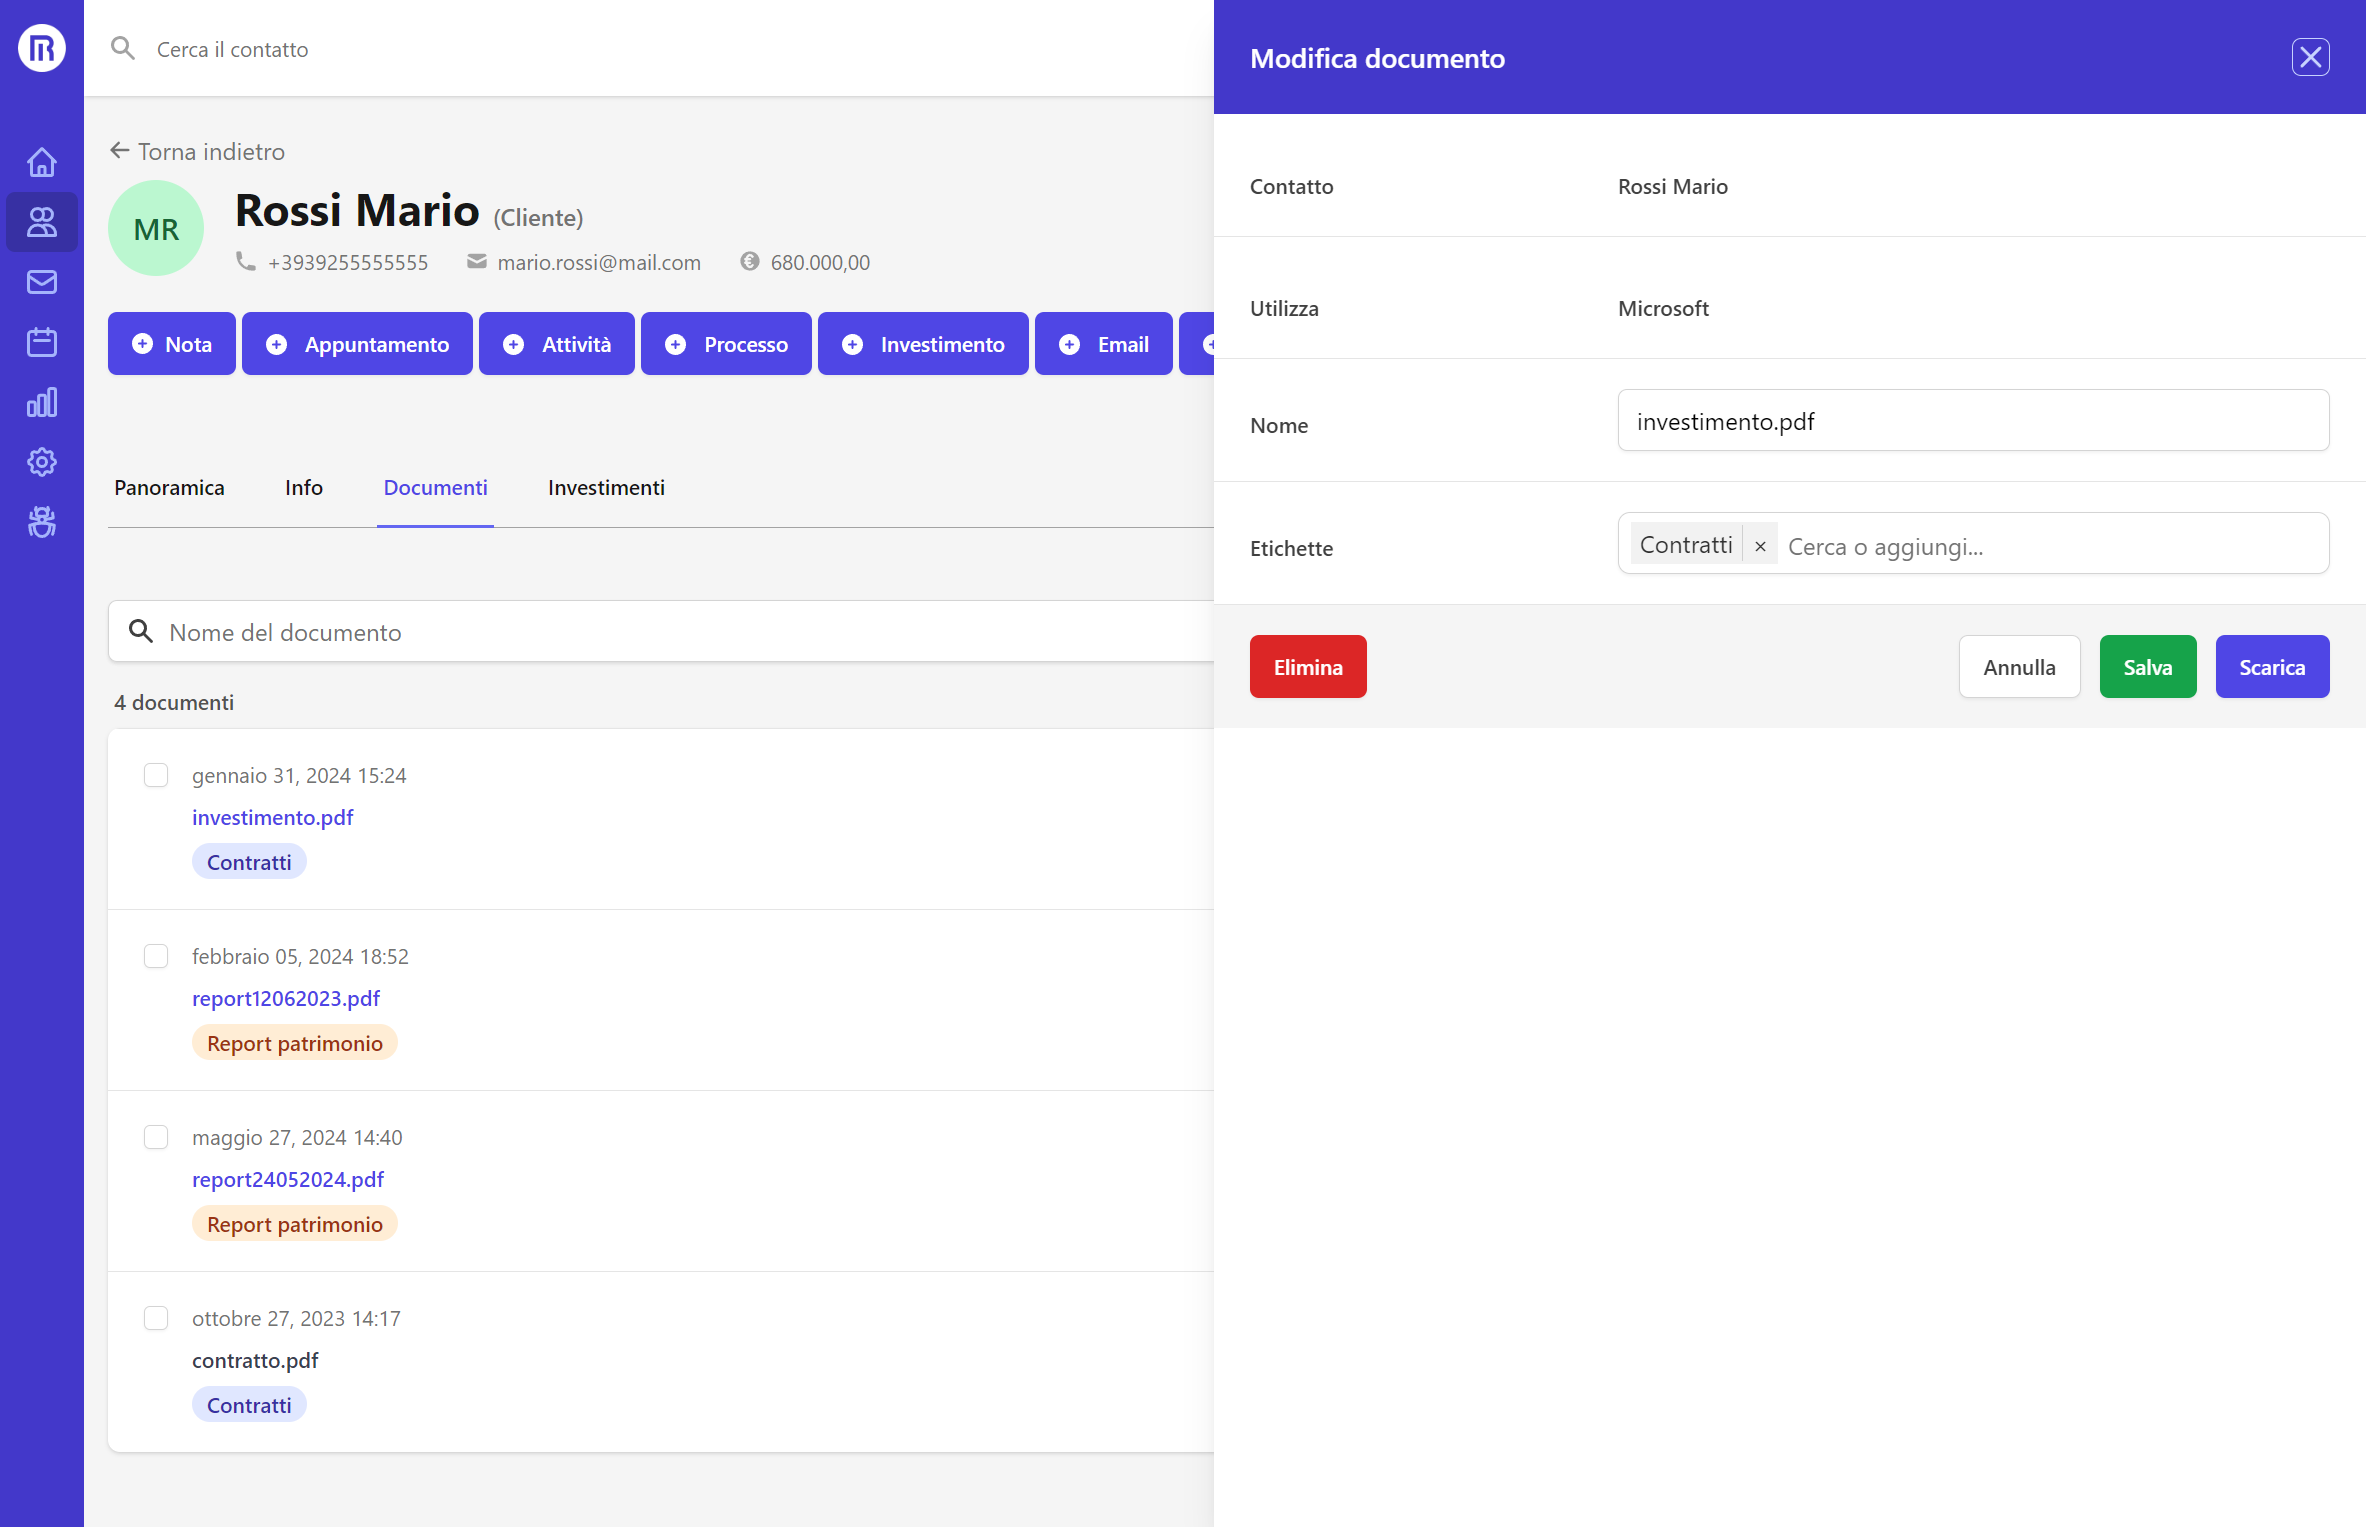Click the Nome input field containing investimento.pdf
This screenshot has height=1527, width=2366.
pos(1971,421)
